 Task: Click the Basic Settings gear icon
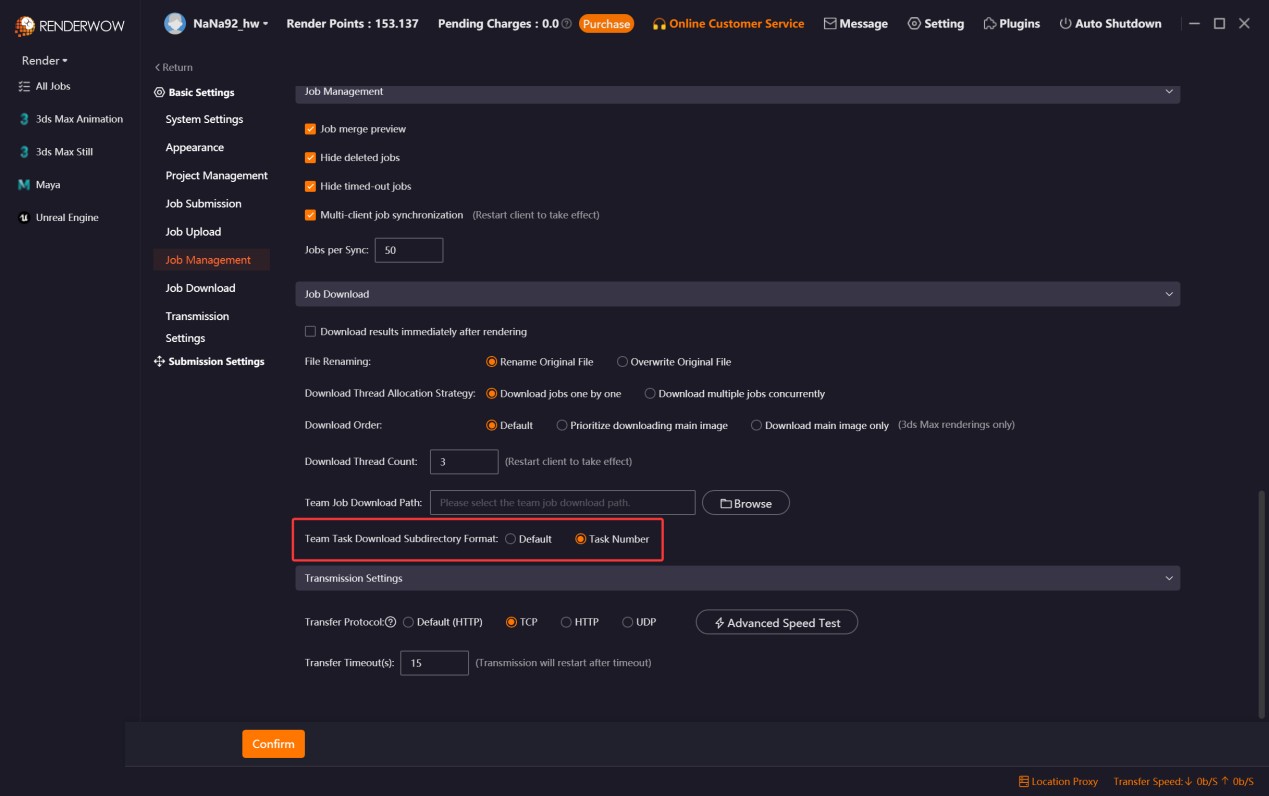click(159, 93)
